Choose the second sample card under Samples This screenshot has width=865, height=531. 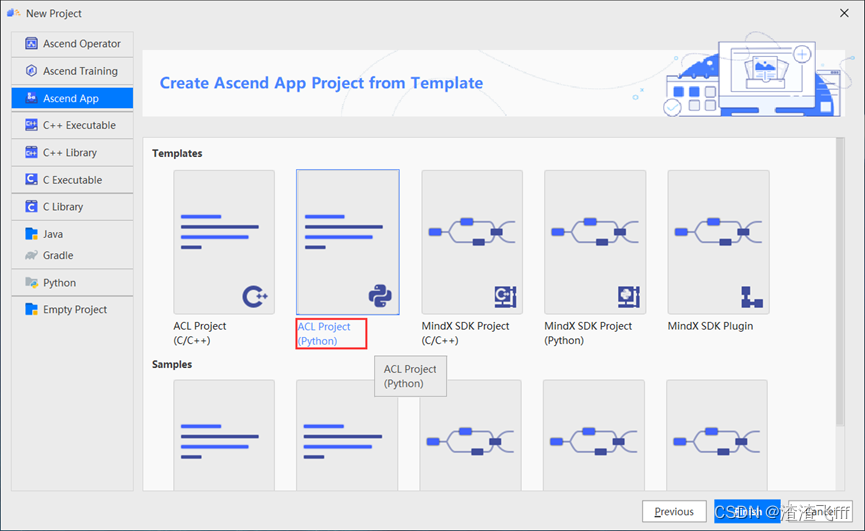coord(347,435)
